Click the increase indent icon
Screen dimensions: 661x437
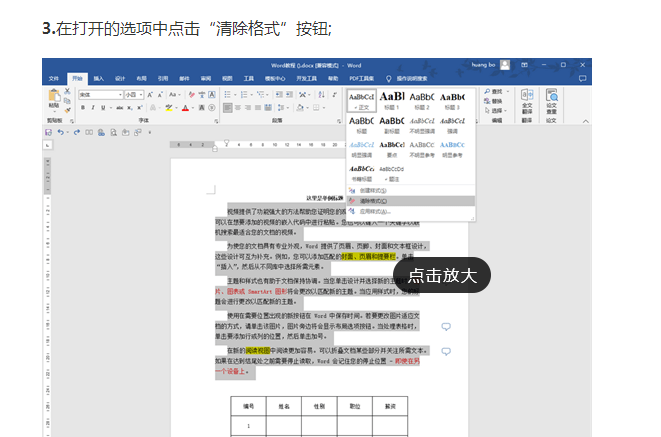pos(289,95)
